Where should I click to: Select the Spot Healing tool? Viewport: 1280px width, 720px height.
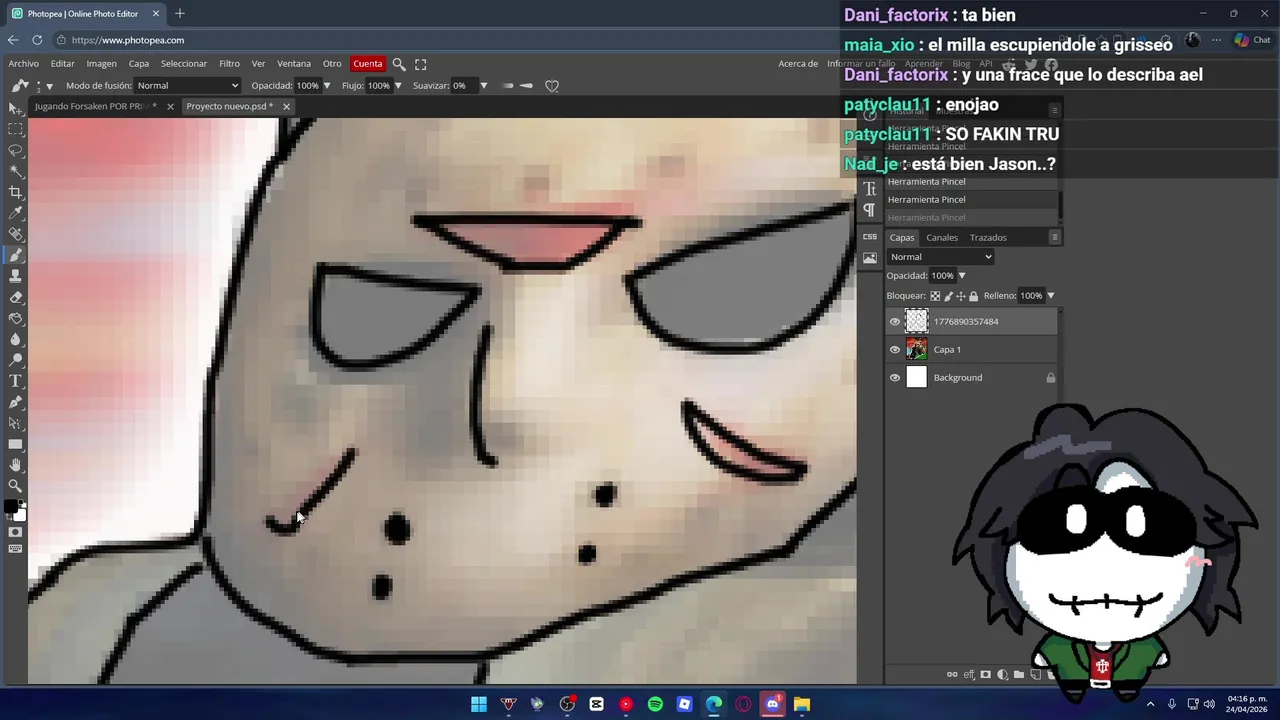pos(15,234)
